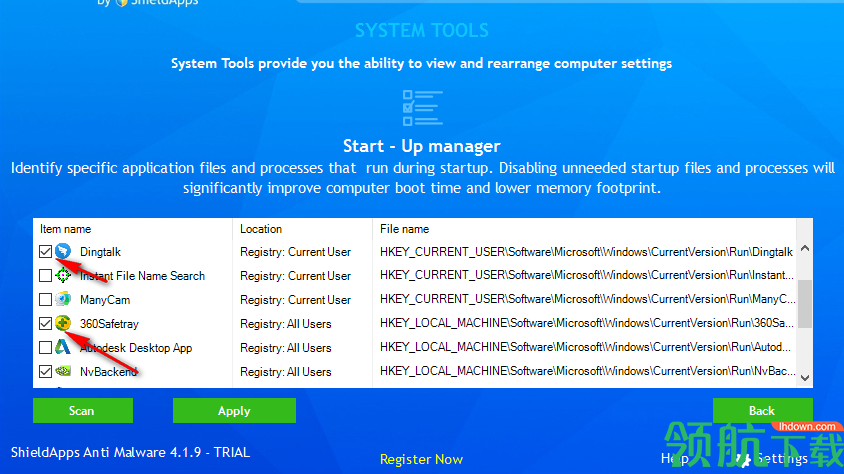Screen dimensions: 844x474
Task: Select Autodesk Desktop App item name
Action: click(136, 348)
